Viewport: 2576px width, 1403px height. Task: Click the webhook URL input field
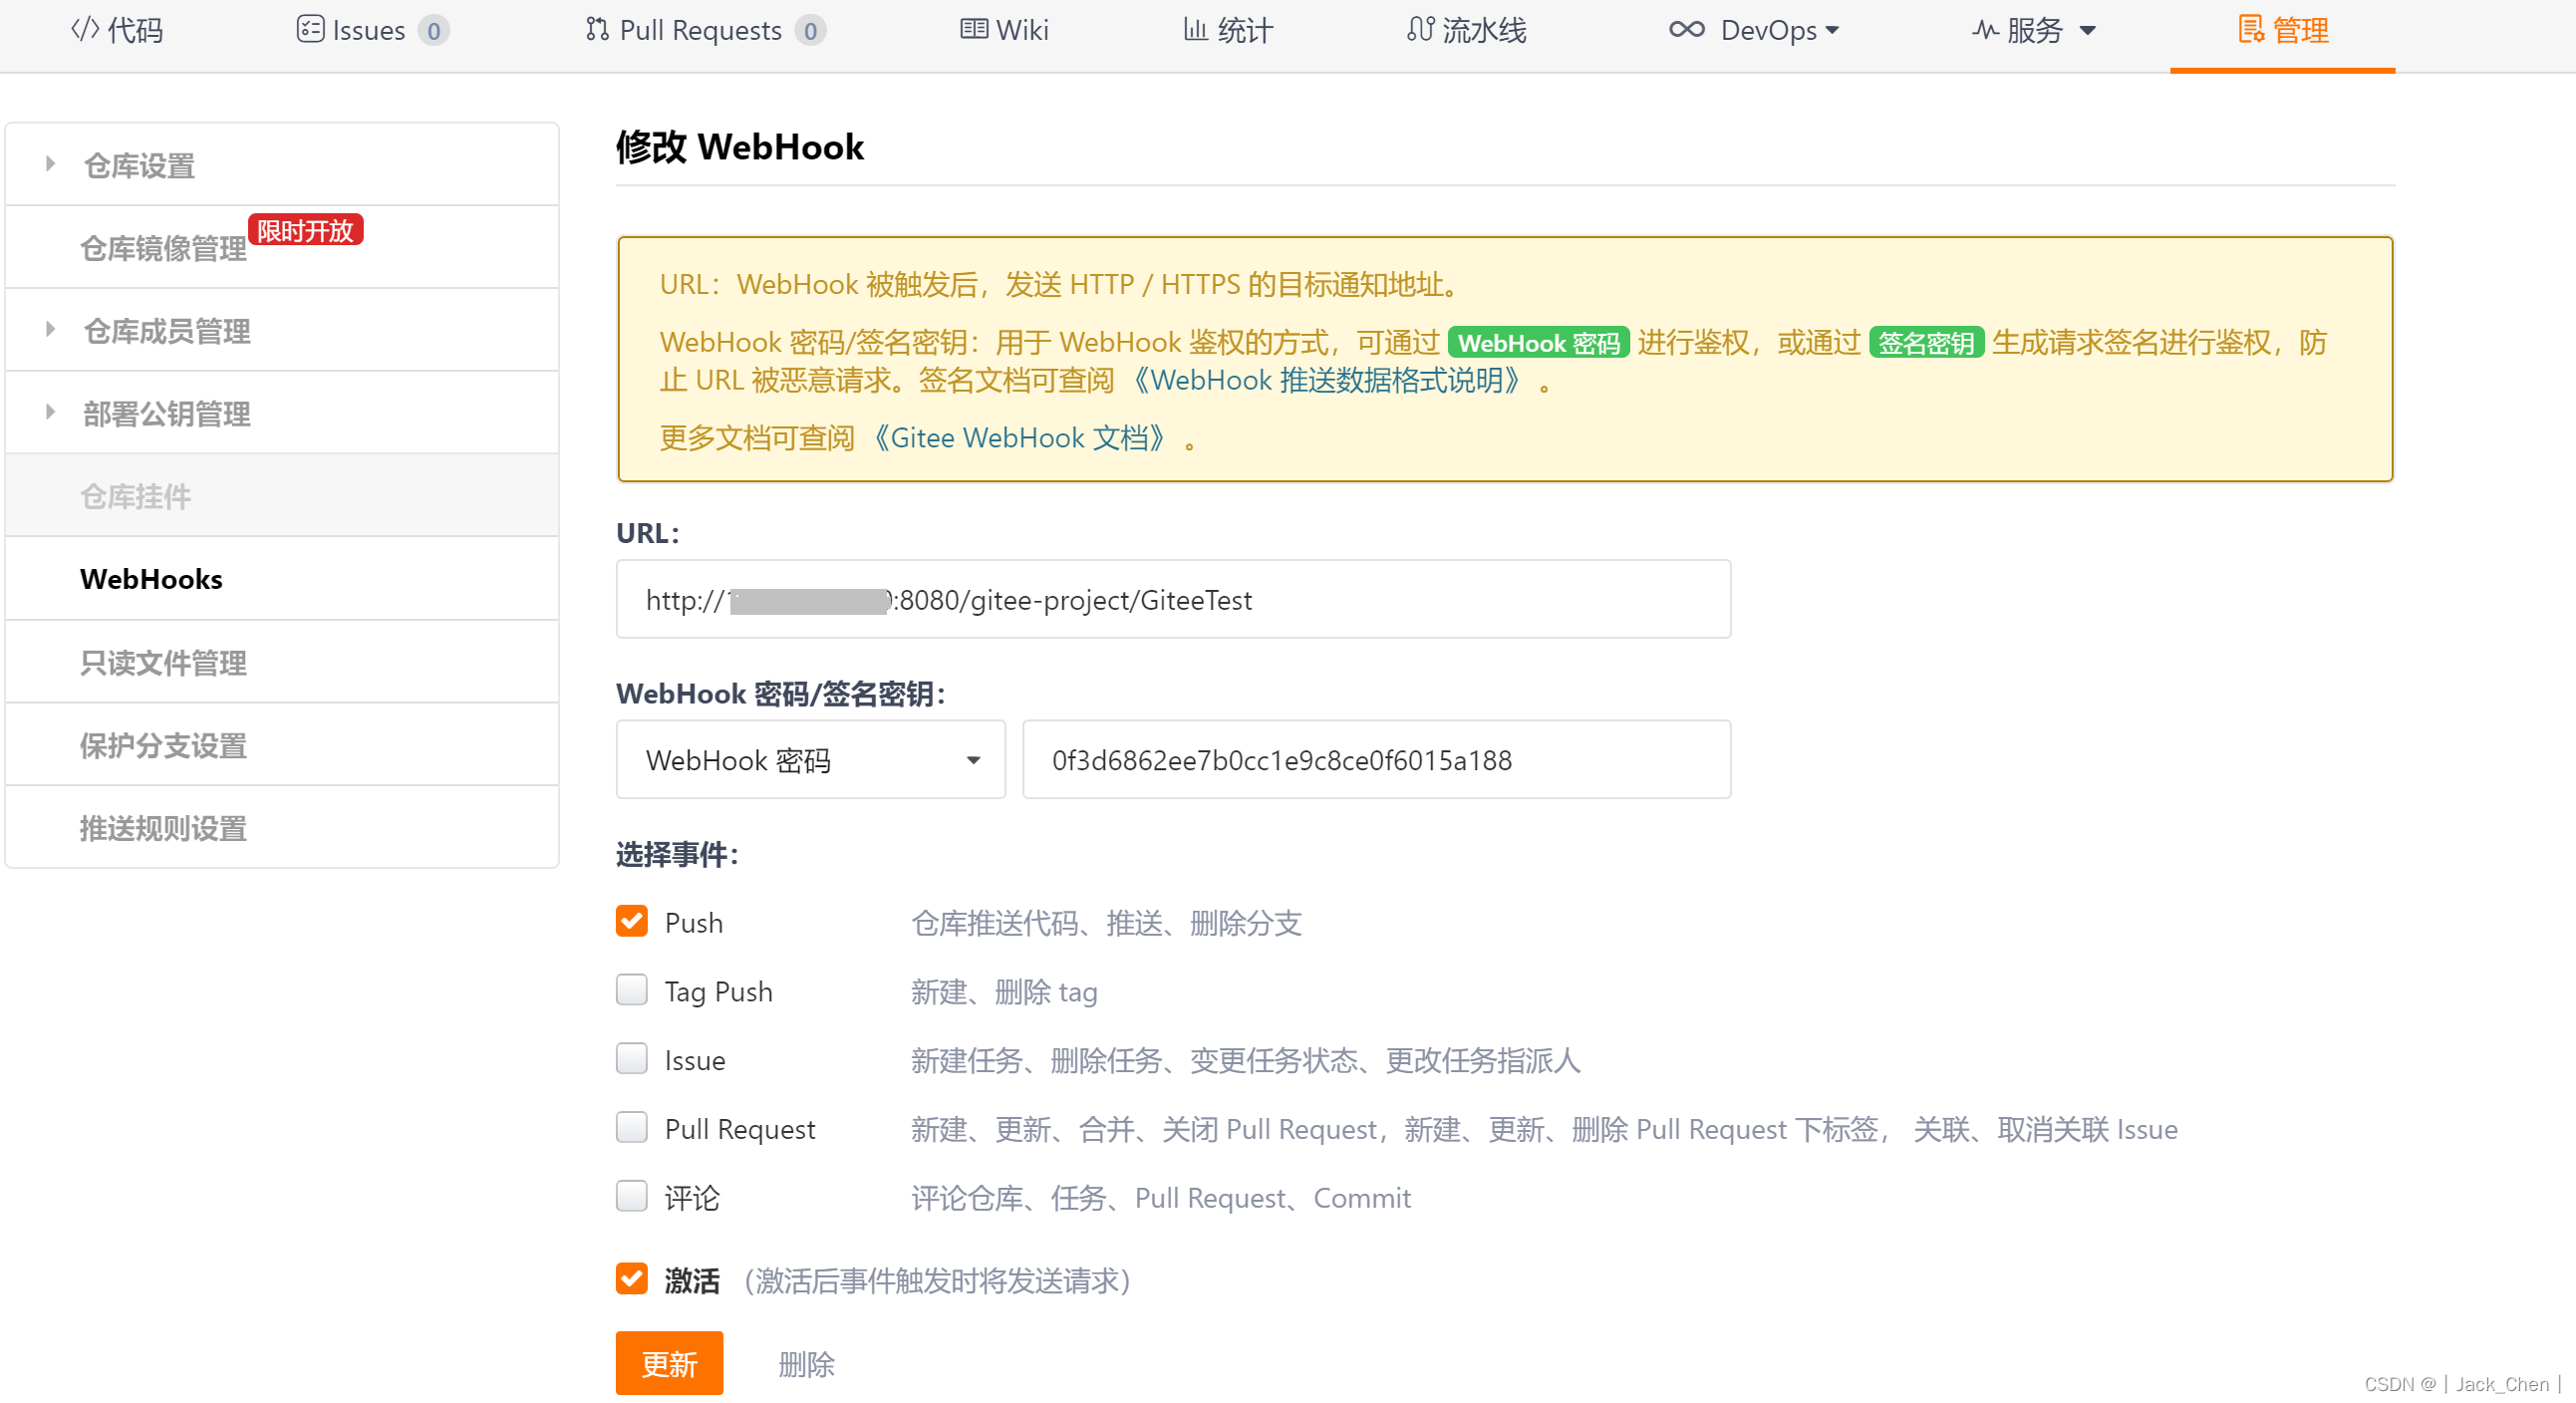pyautogui.click(x=1172, y=600)
